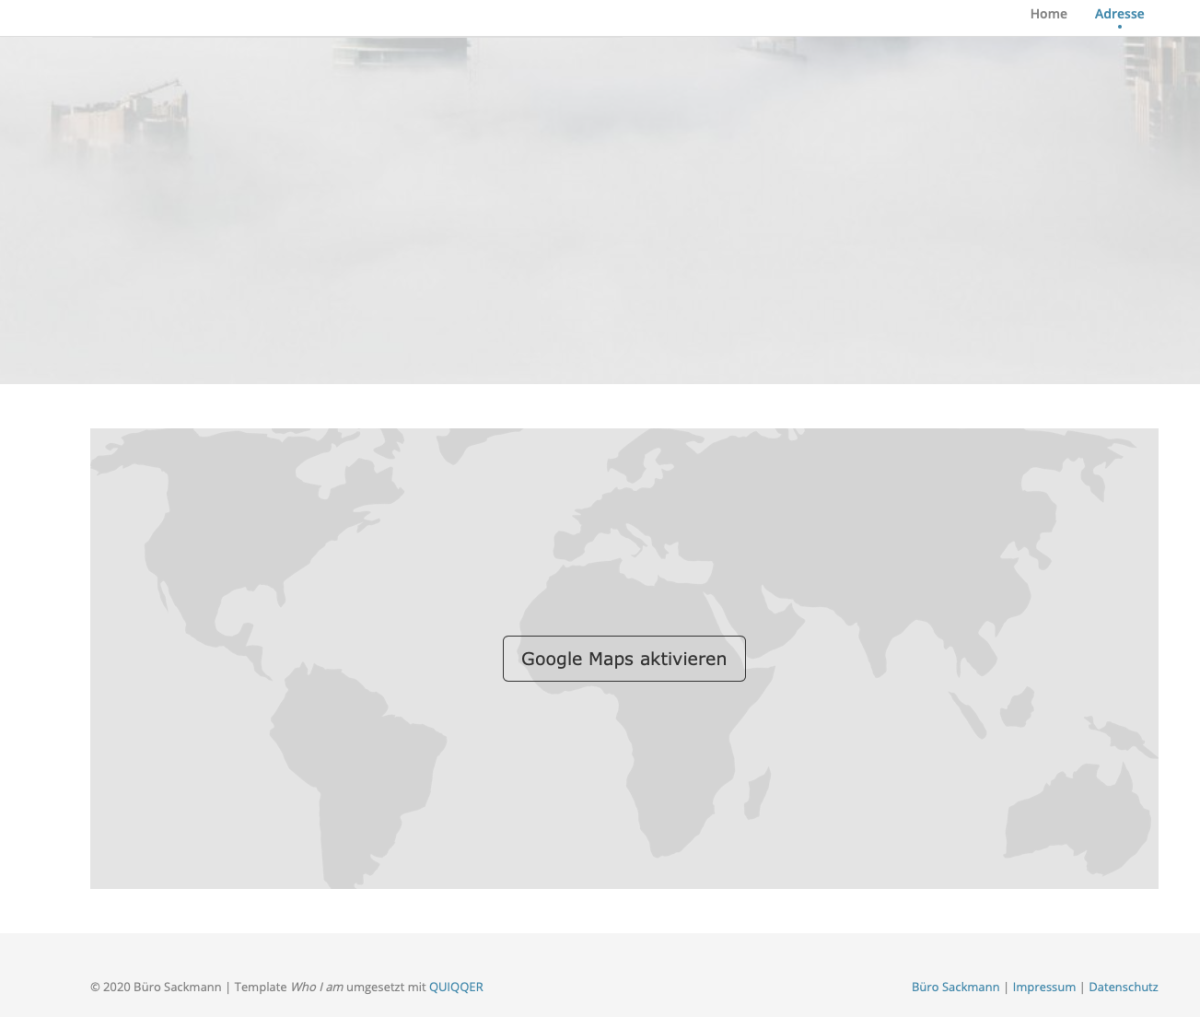
Task: Visit the Datenschutz footer link
Action: (1123, 987)
